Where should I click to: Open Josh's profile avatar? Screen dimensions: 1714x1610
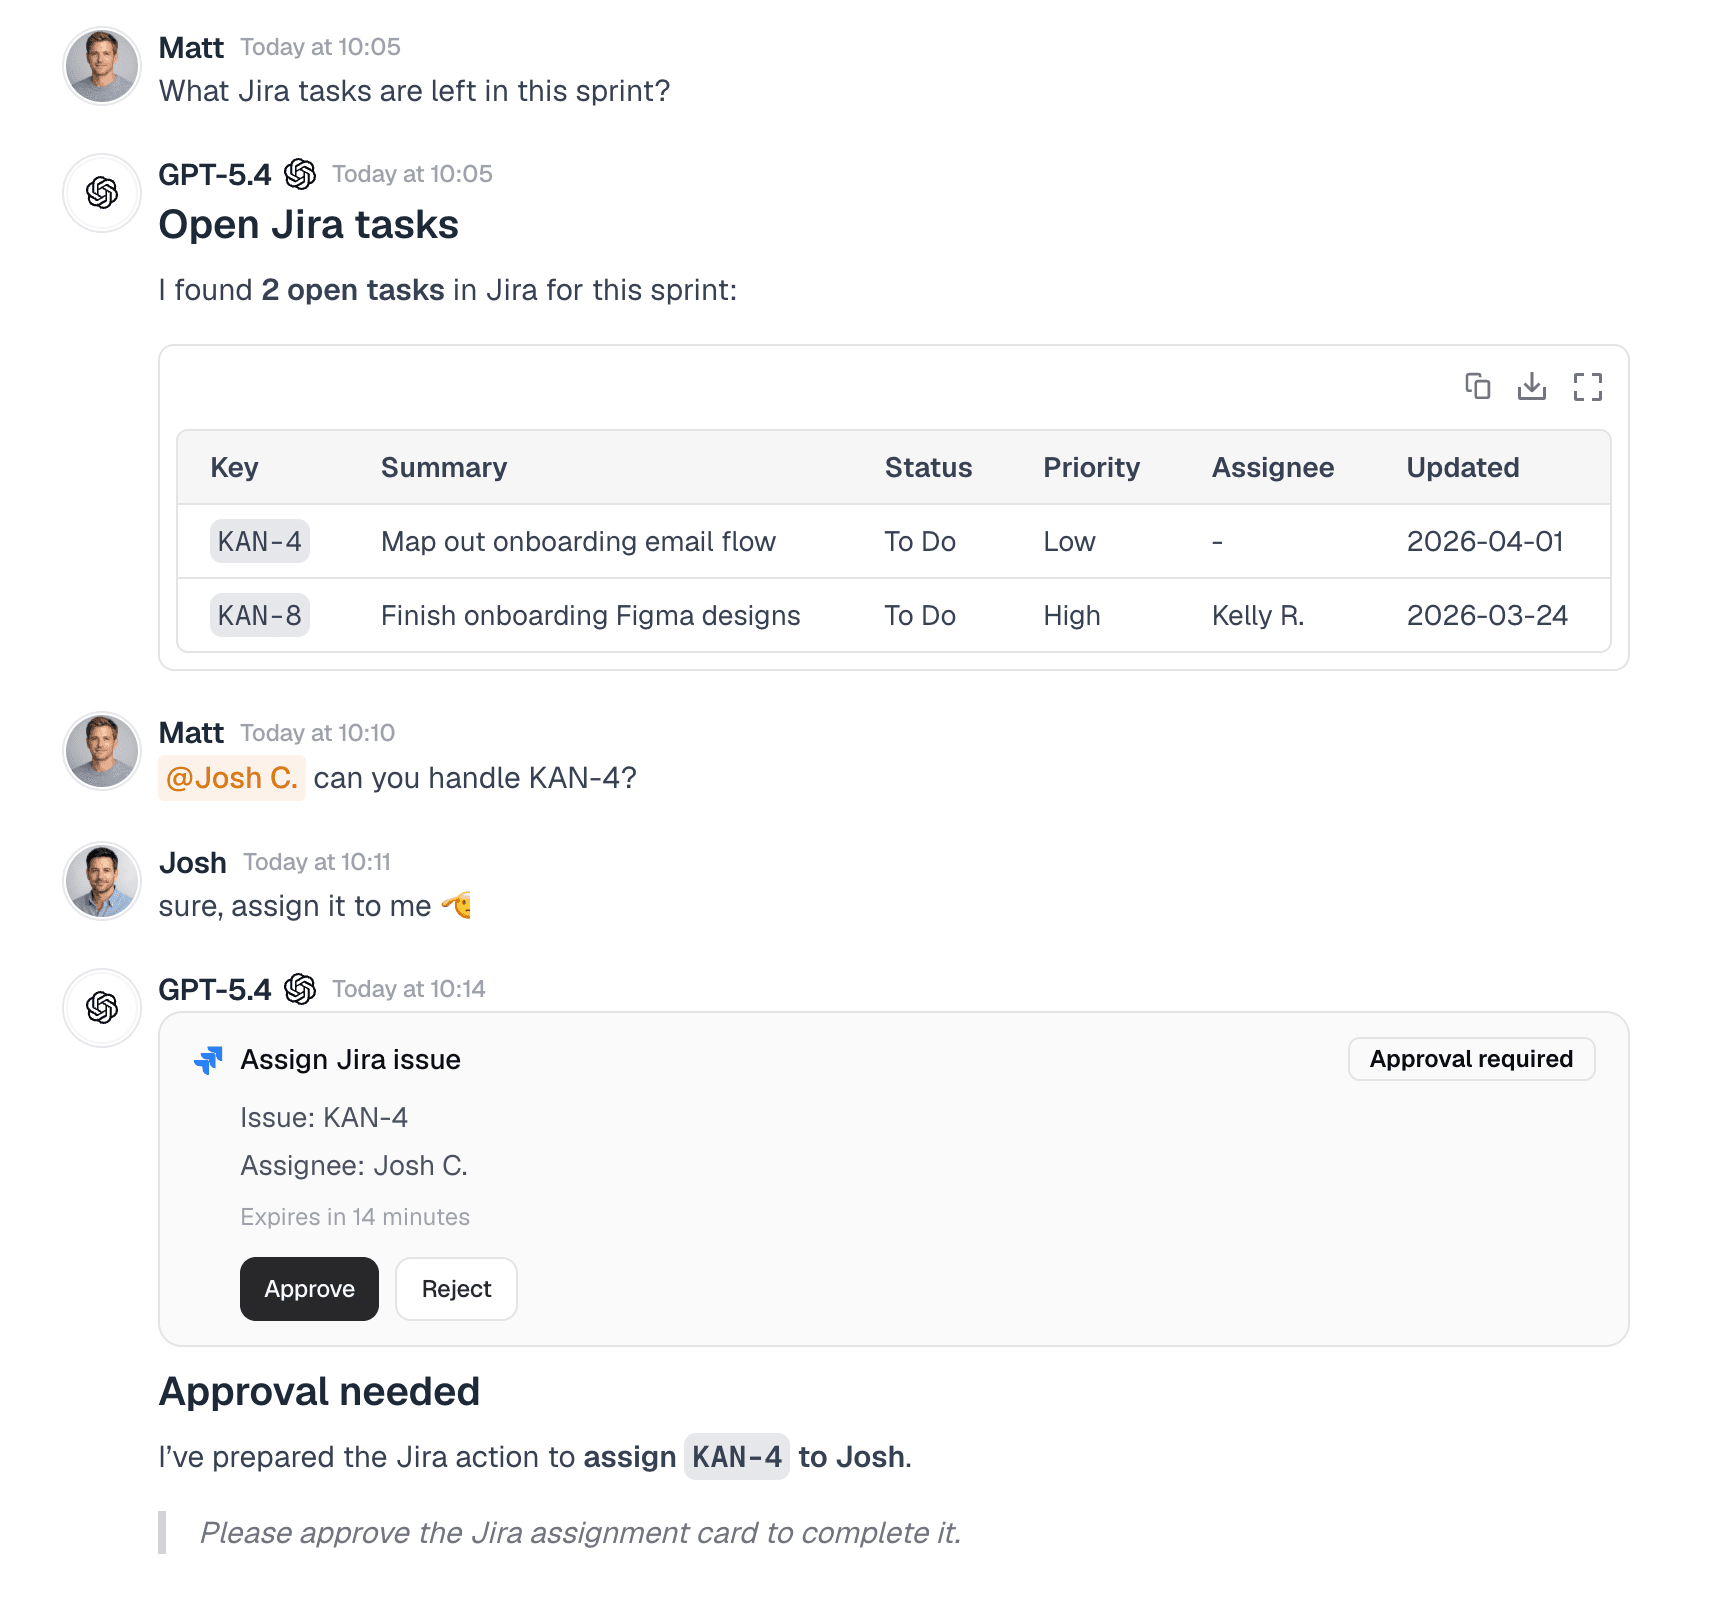pos(101,881)
